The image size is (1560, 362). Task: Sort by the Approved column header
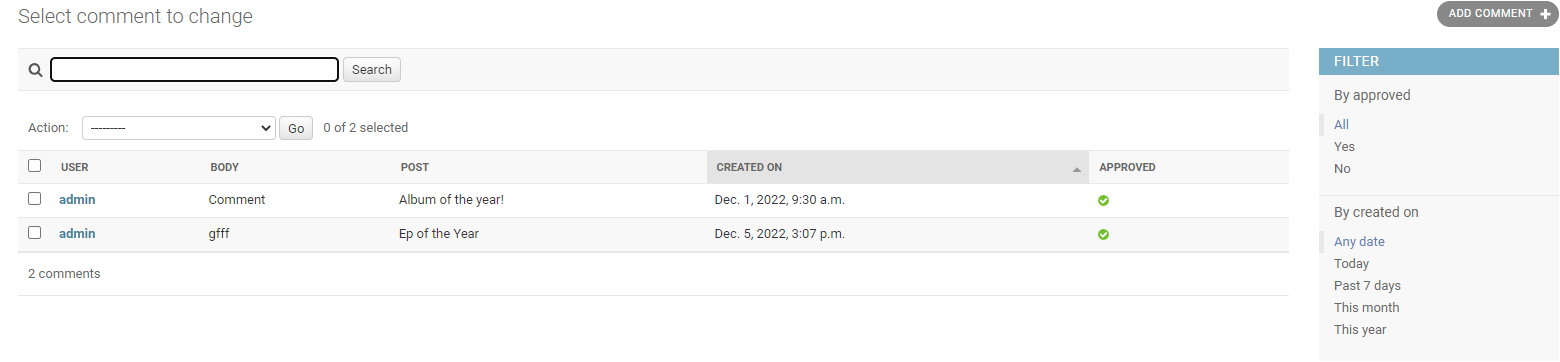(x=1127, y=167)
